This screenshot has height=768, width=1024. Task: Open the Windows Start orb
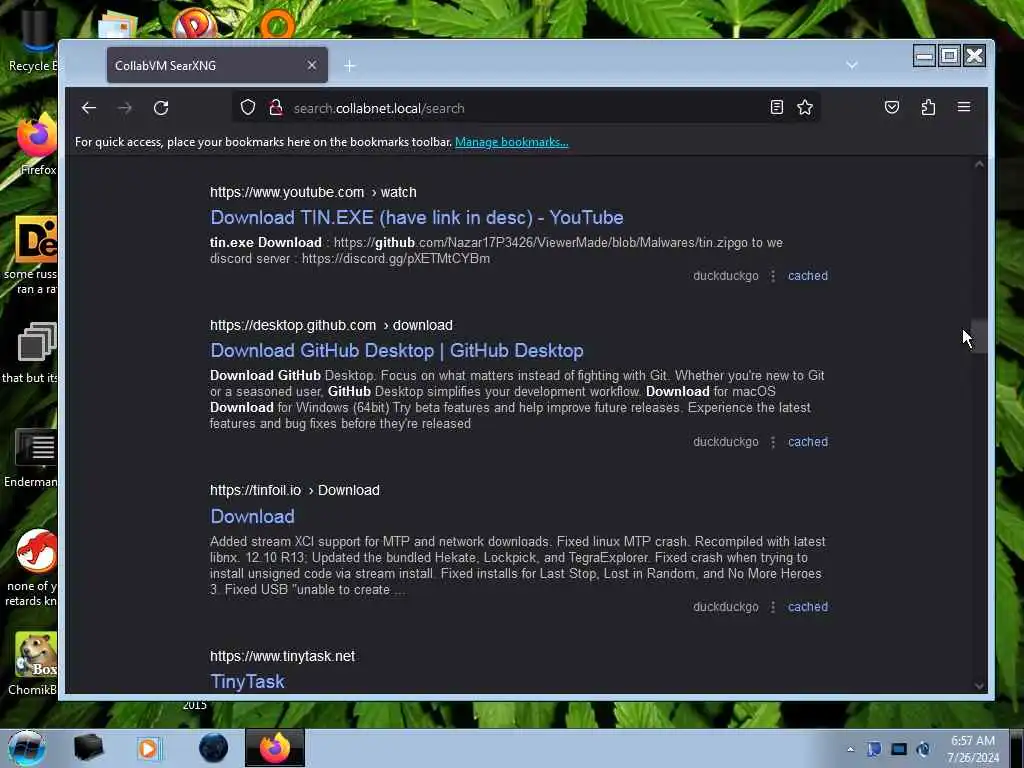[27, 748]
